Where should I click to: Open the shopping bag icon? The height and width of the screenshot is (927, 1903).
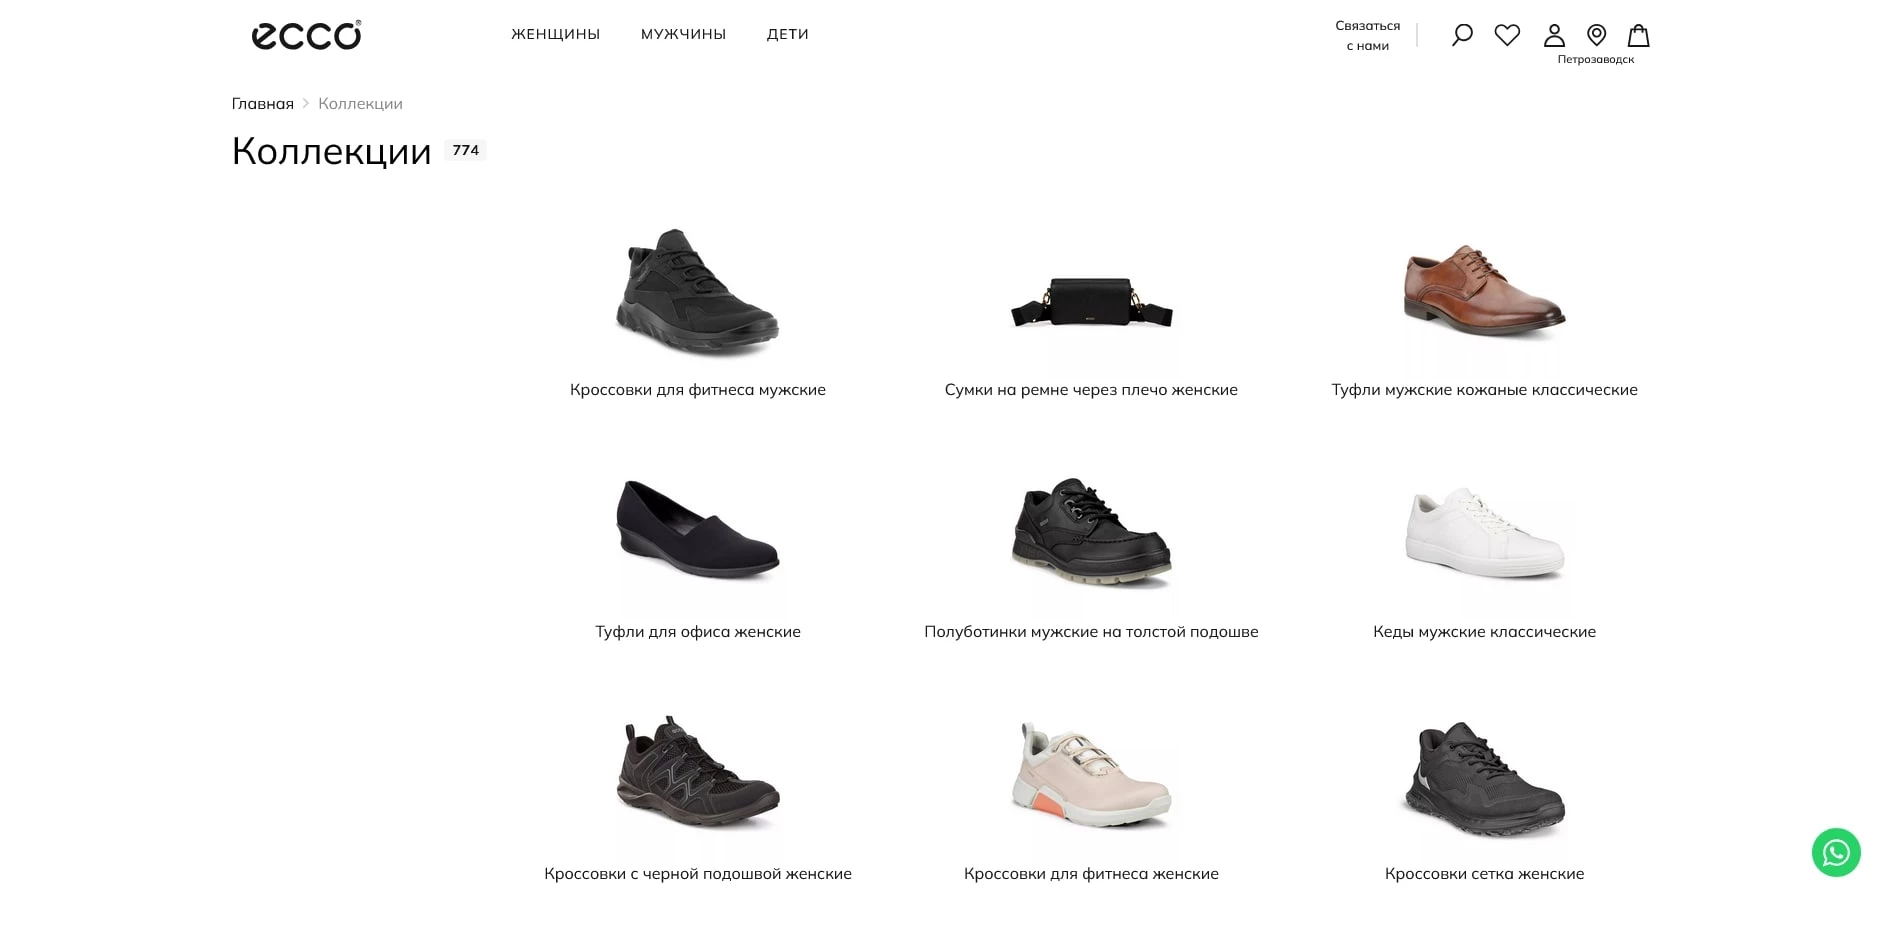(1638, 35)
